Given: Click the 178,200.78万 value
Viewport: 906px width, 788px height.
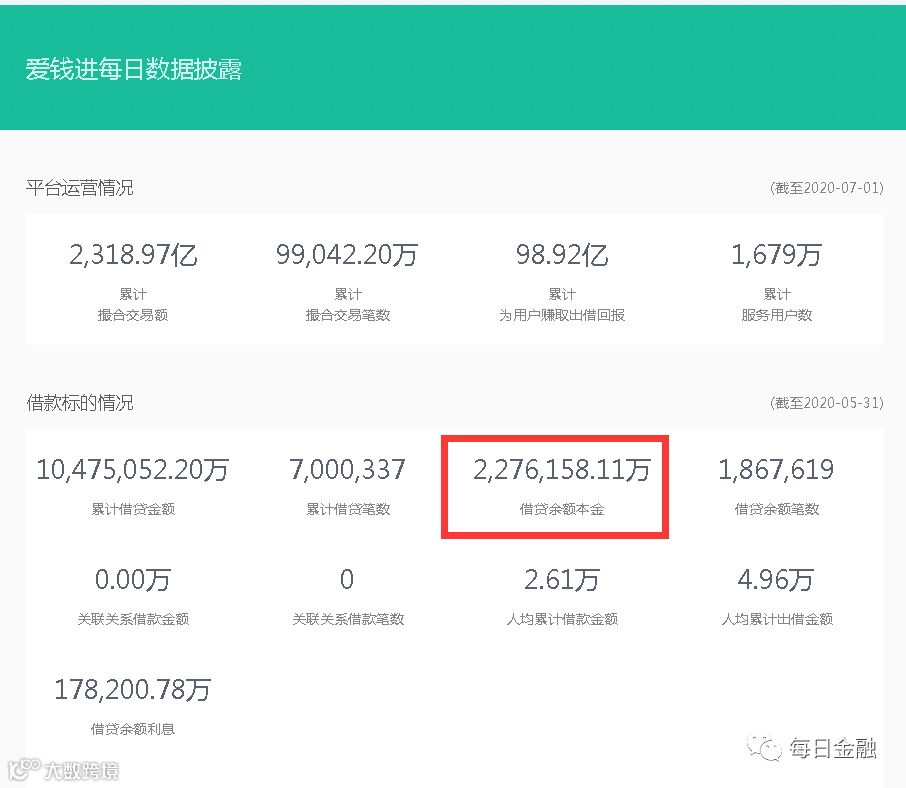Looking at the screenshot, I should pos(133,690).
